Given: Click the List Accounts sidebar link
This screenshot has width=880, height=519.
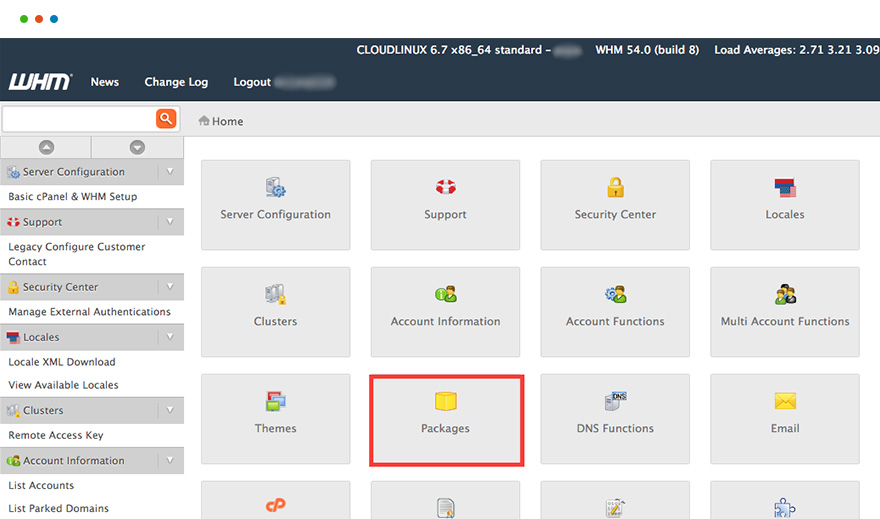Looking at the screenshot, I should point(41,486).
